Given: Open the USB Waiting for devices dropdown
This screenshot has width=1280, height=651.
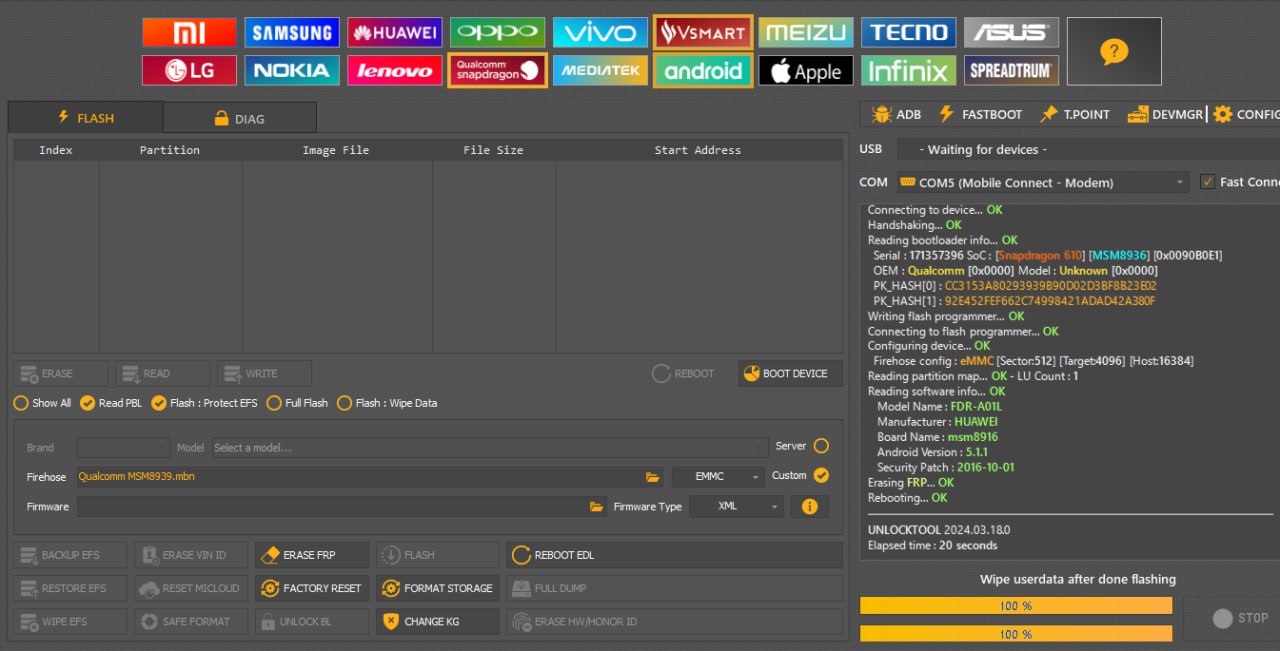Looking at the screenshot, I should coord(1088,149).
